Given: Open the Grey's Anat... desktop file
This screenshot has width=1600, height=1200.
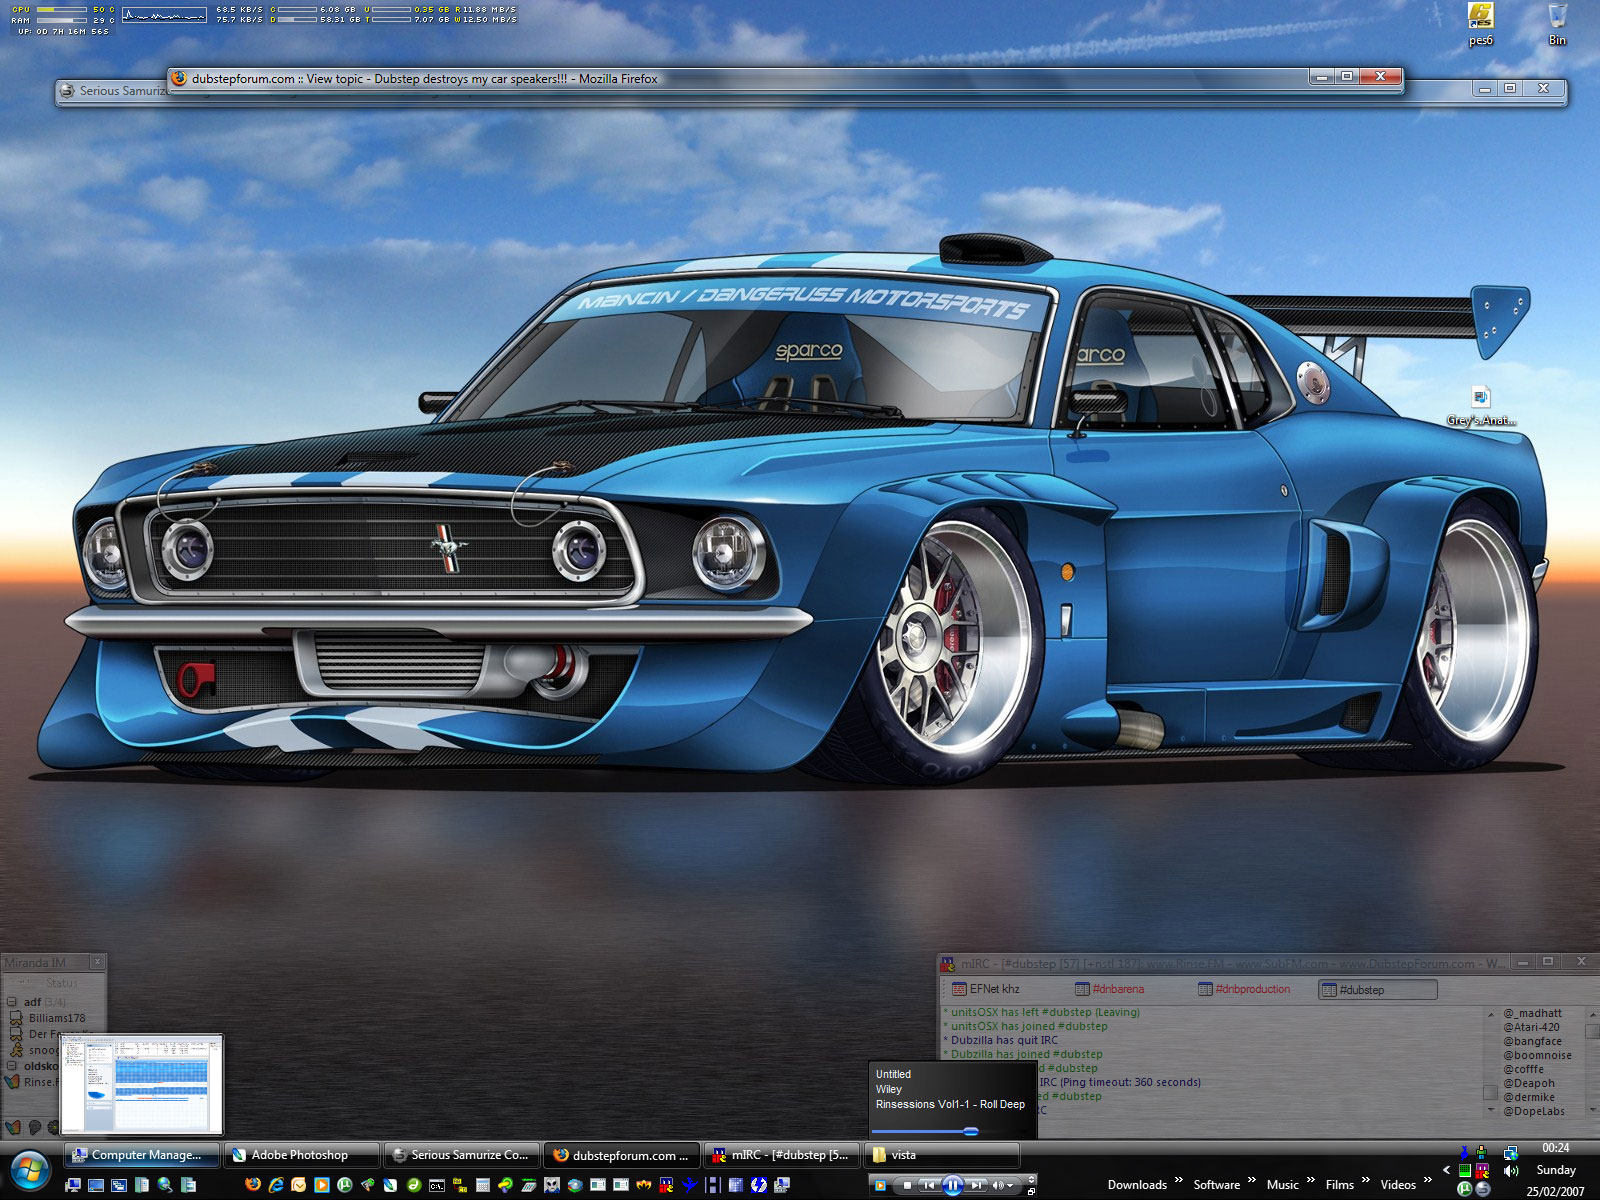Looking at the screenshot, I should pyautogui.click(x=1481, y=399).
